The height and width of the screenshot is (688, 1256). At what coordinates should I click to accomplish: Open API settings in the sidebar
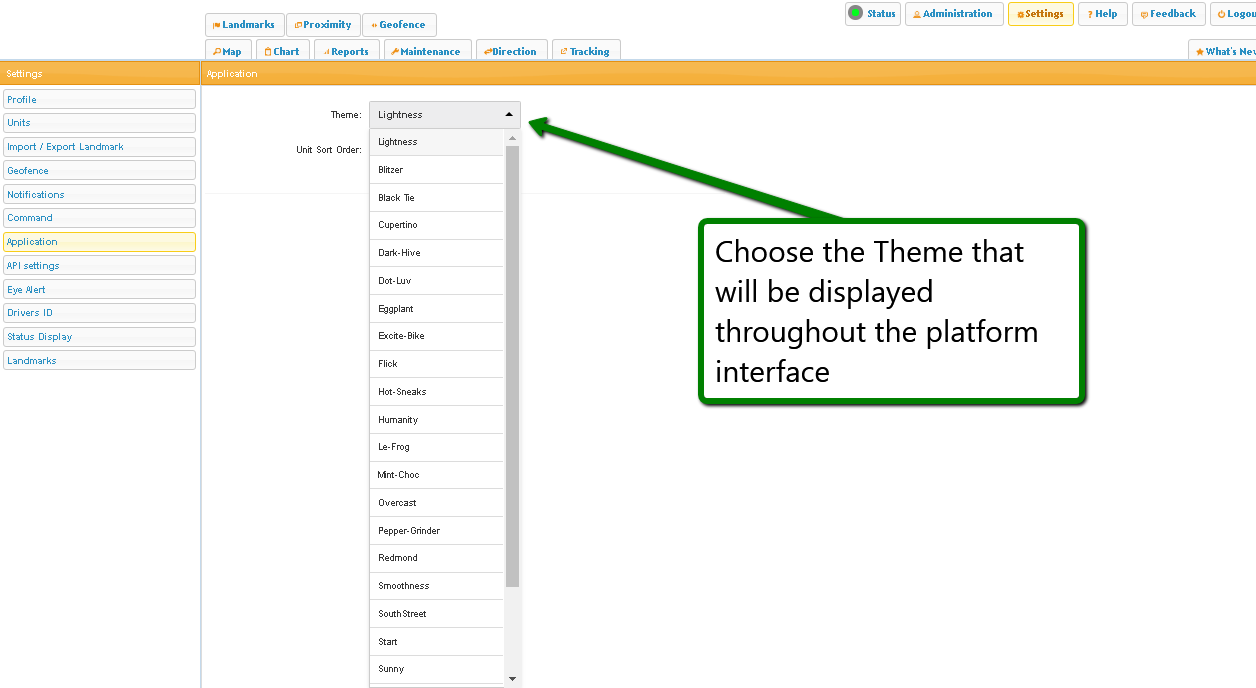click(x=99, y=266)
